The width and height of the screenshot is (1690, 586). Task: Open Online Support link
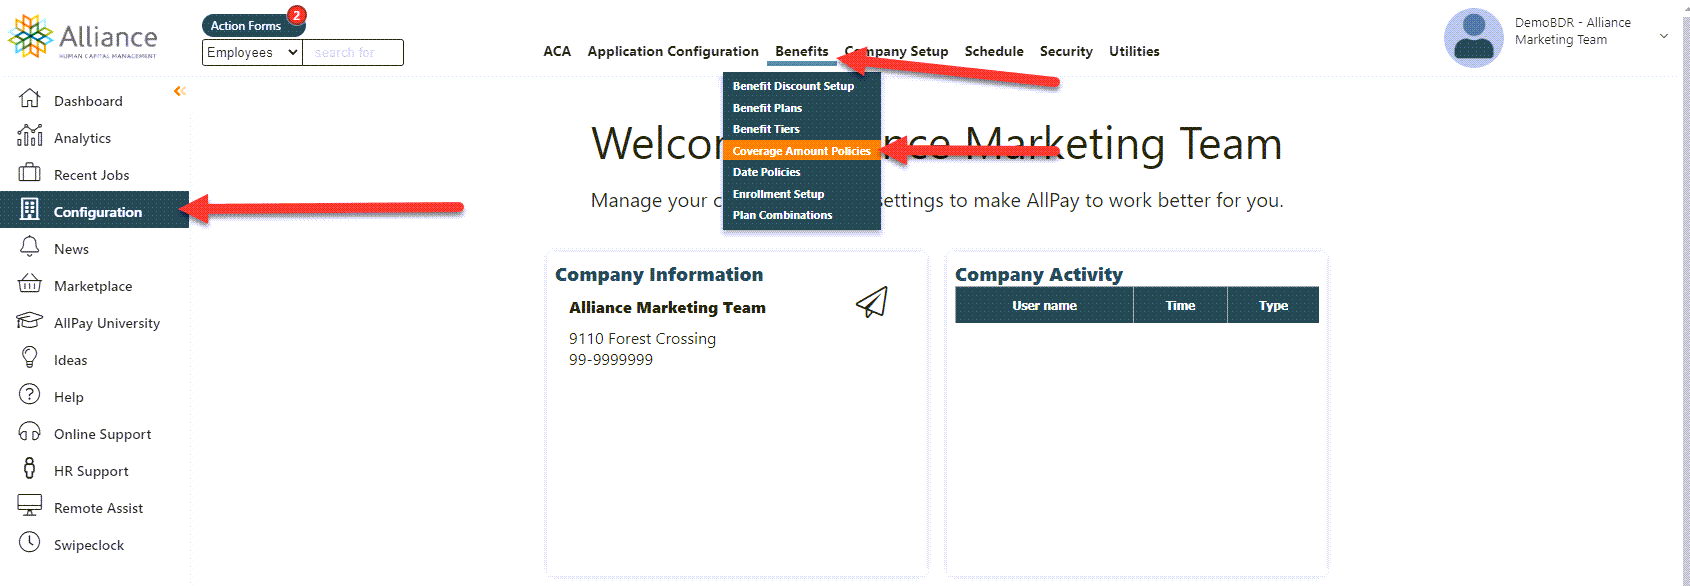click(x=103, y=434)
